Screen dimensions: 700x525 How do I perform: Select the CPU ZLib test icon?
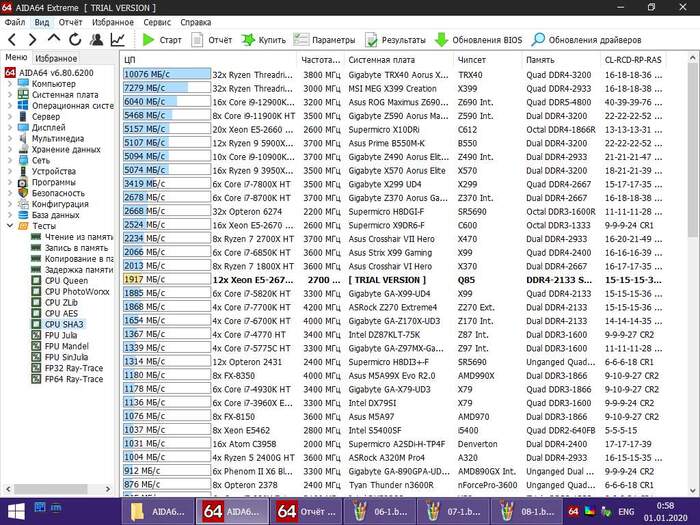tap(36, 302)
